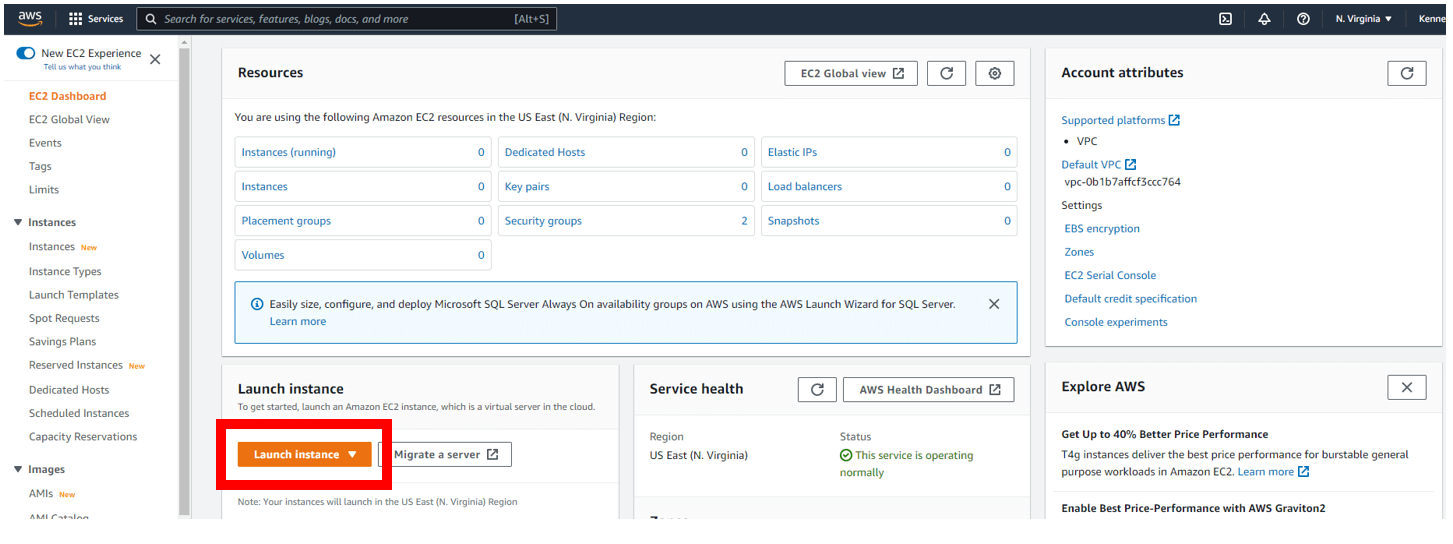1453x544 pixels.
Task: Collapse the Images sidebar section
Action: [18, 469]
